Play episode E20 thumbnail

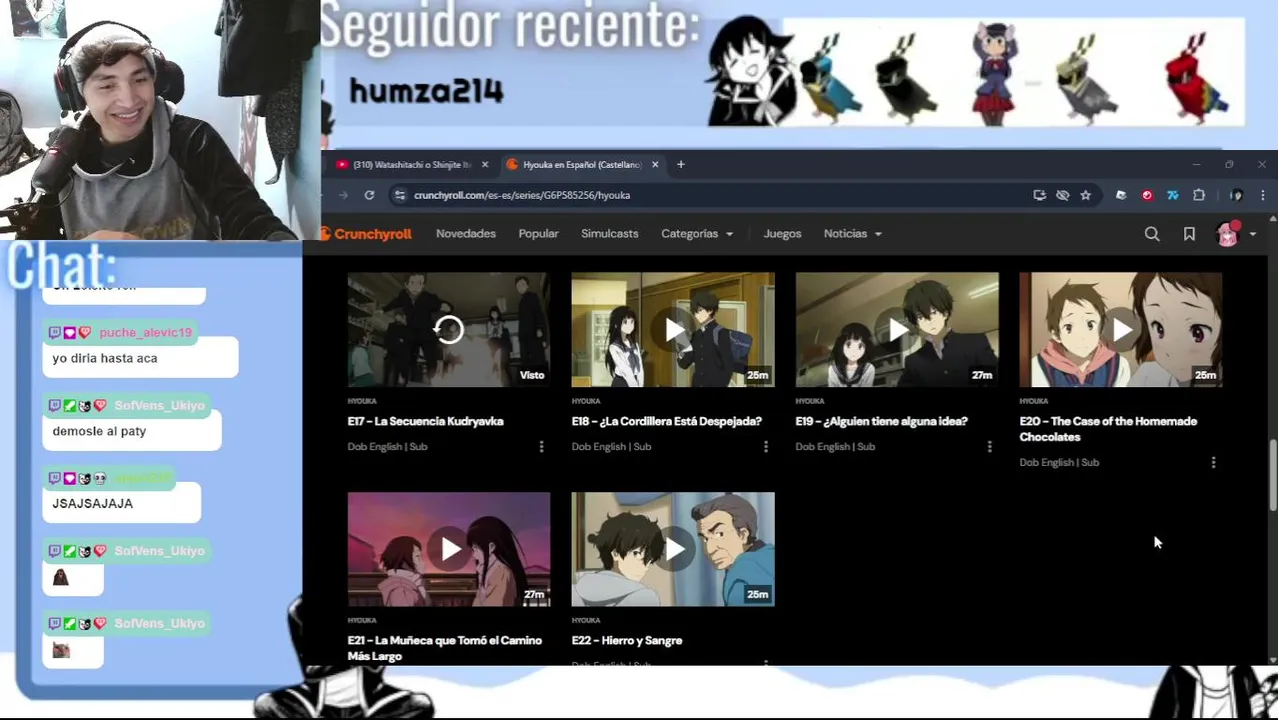1121,329
